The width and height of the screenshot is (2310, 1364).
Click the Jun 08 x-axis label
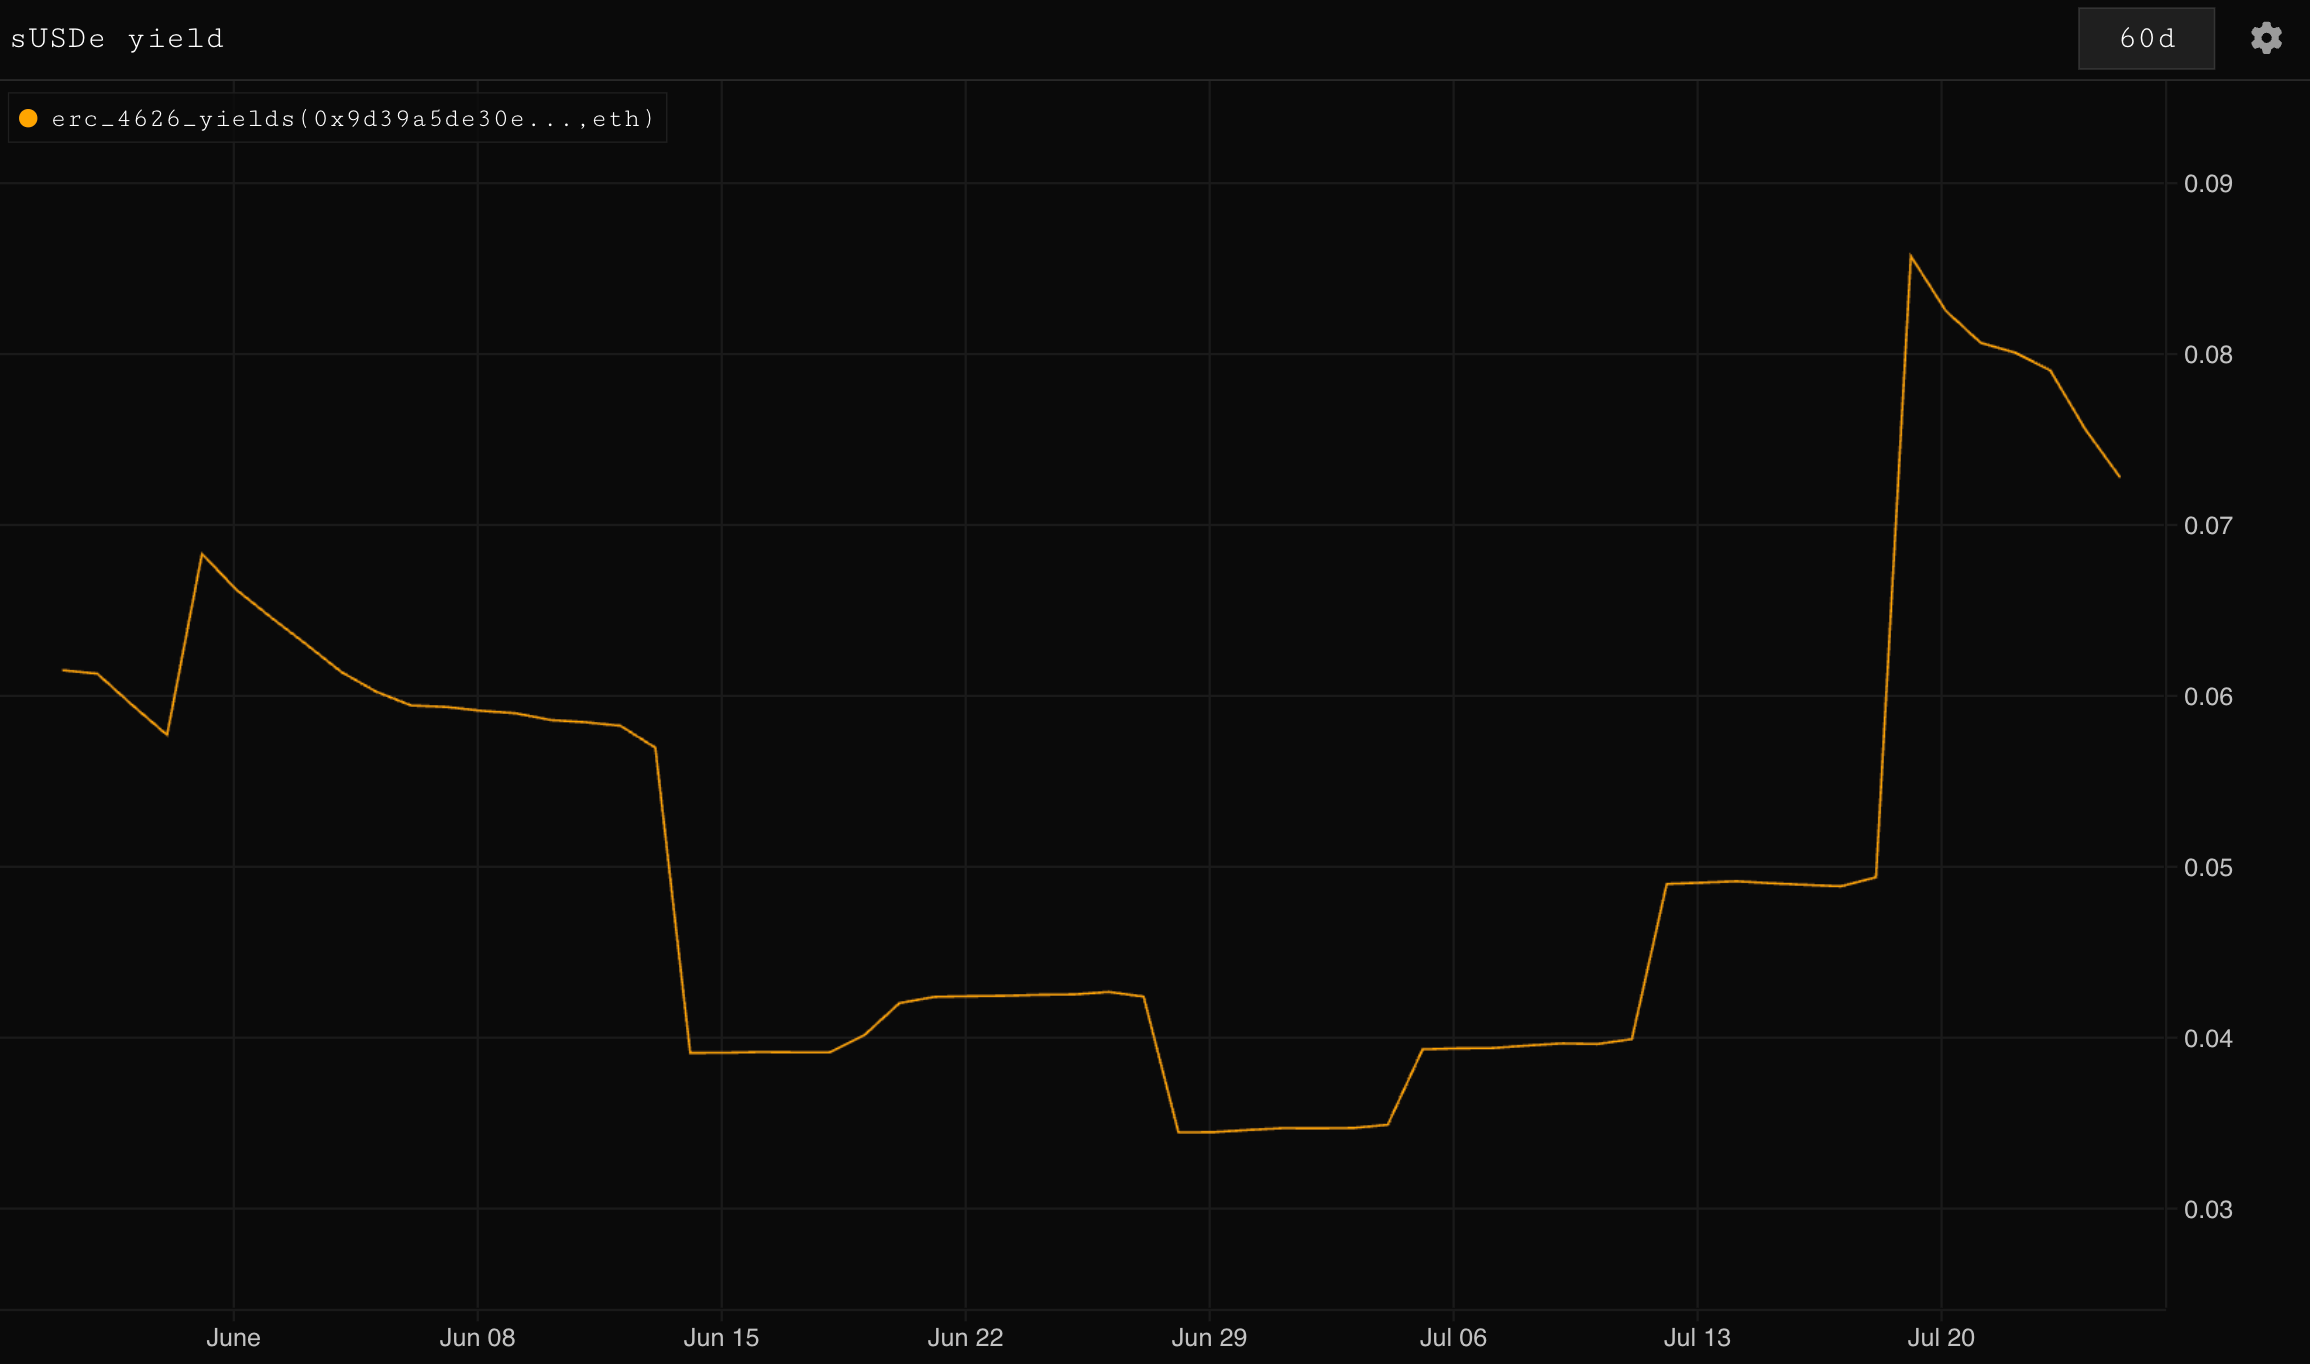click(477, 1337)
